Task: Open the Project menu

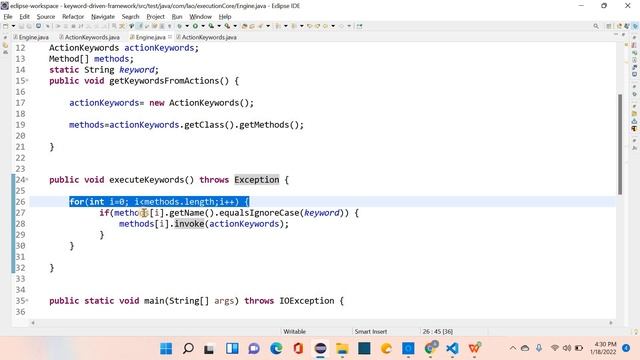Action: click(156, 17)
